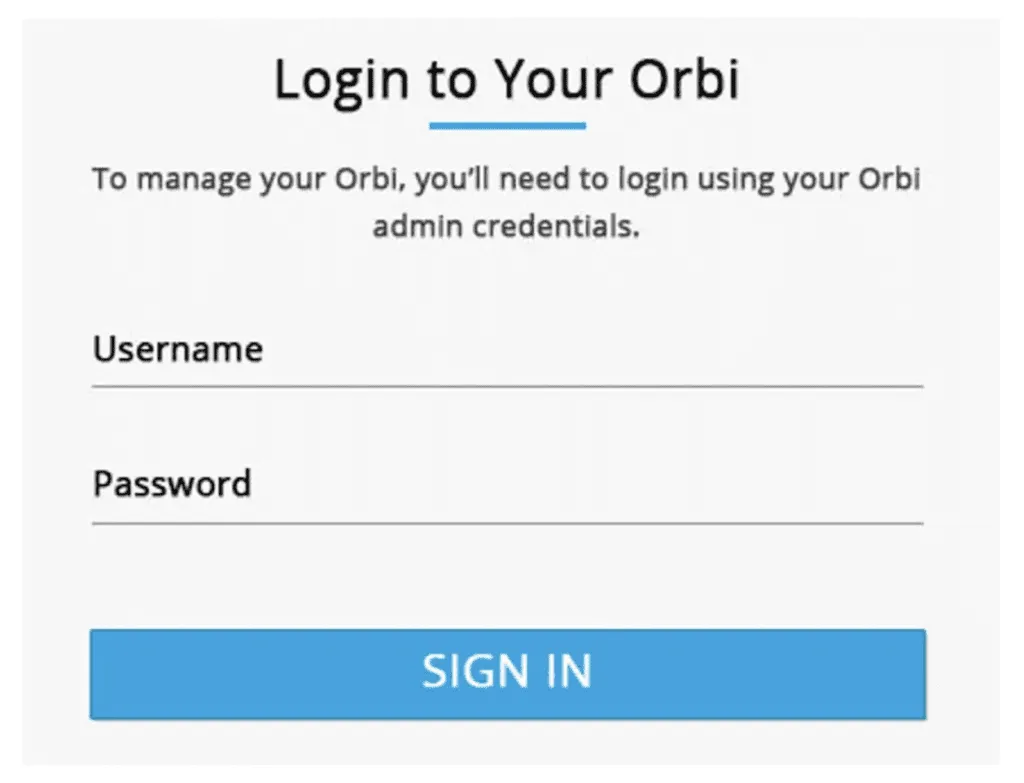Click "admin credentials." on the second line
This screenshot has width=1024, height=783.
pos(506,227)
